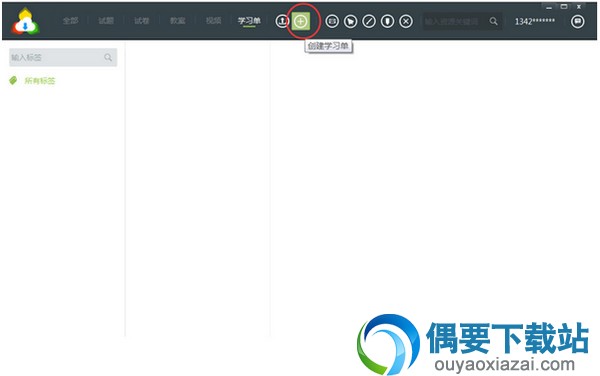This screenshot has width=600, height=376.
Task: Click the list view icon in toolbar
Action: click(x=332, y=21)
